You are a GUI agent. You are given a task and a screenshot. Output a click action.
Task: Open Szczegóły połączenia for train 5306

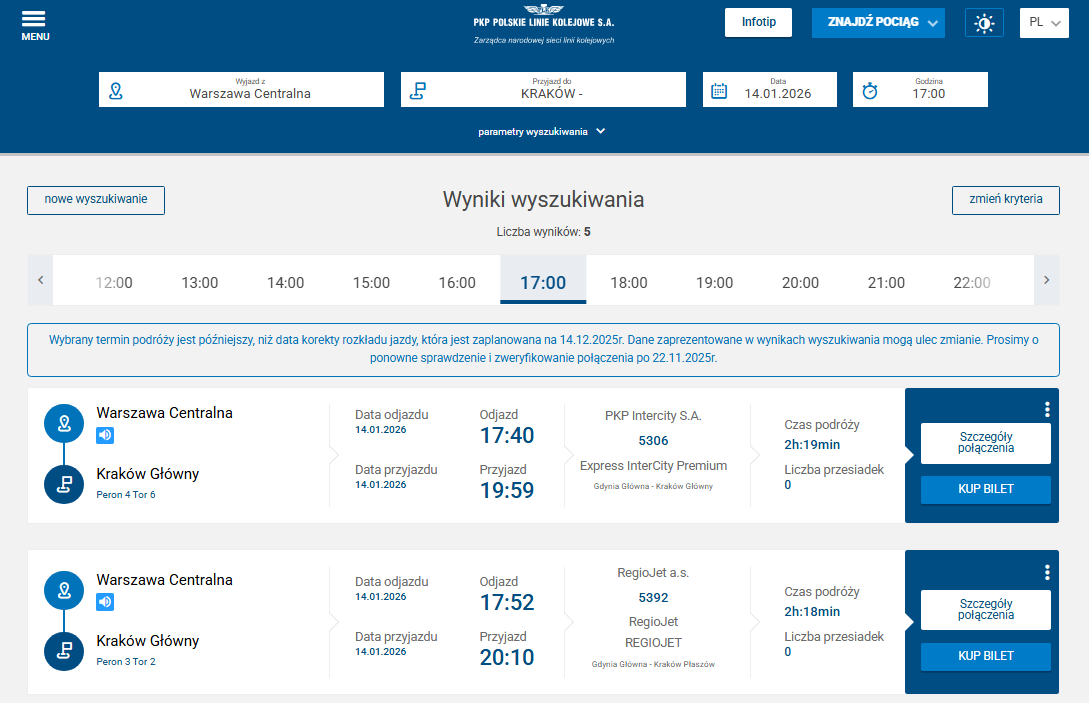(x=986, y=443)
